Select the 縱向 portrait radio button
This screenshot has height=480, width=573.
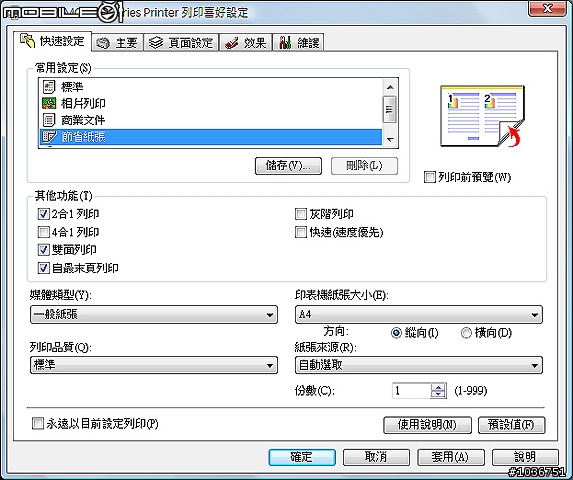point(396,333)
